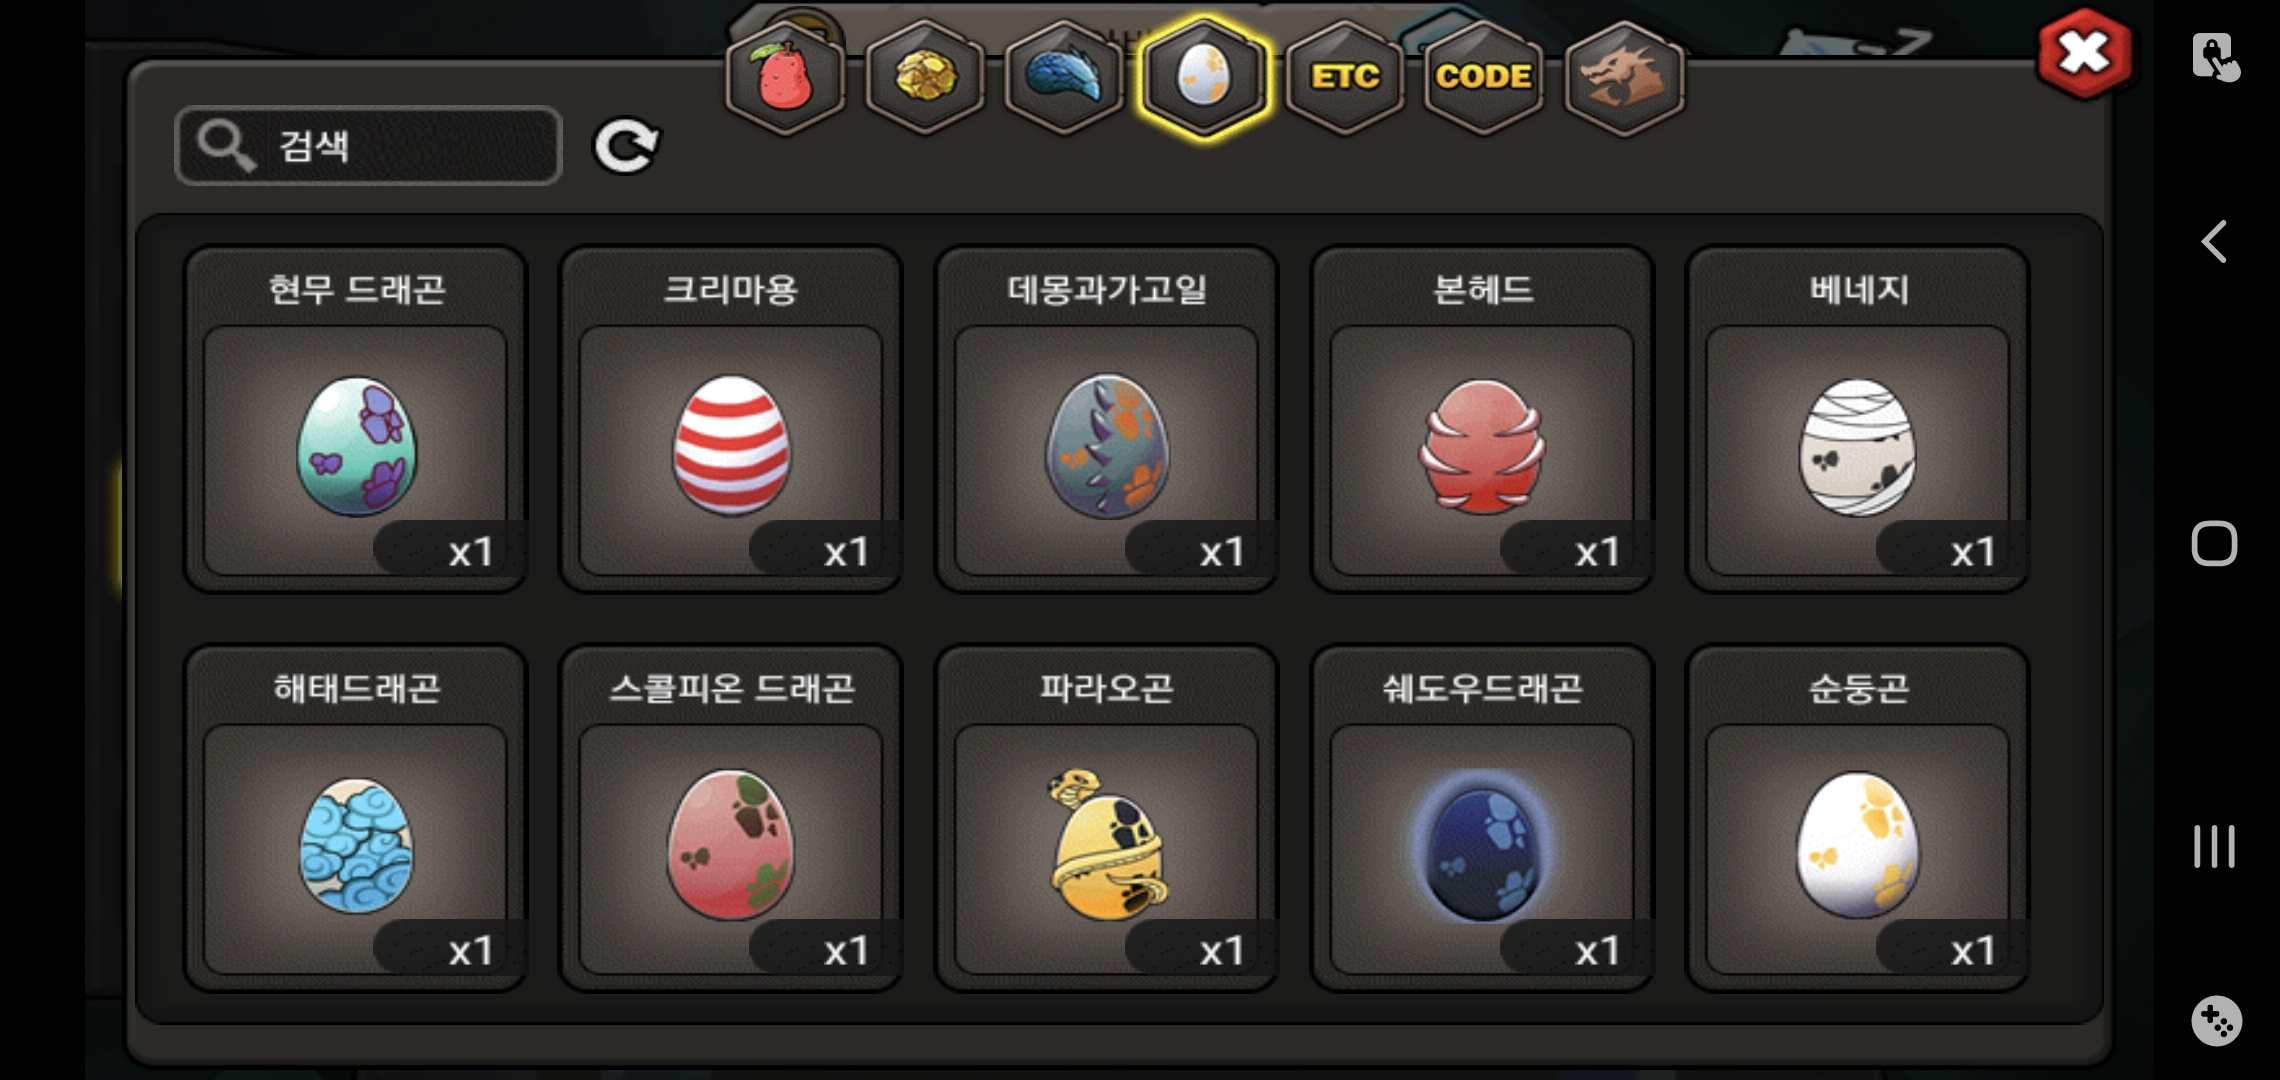Viewport: 2280px width, 1080px height.
Task: Open the red fruit food tab
Action: click(x=785, y=78)
